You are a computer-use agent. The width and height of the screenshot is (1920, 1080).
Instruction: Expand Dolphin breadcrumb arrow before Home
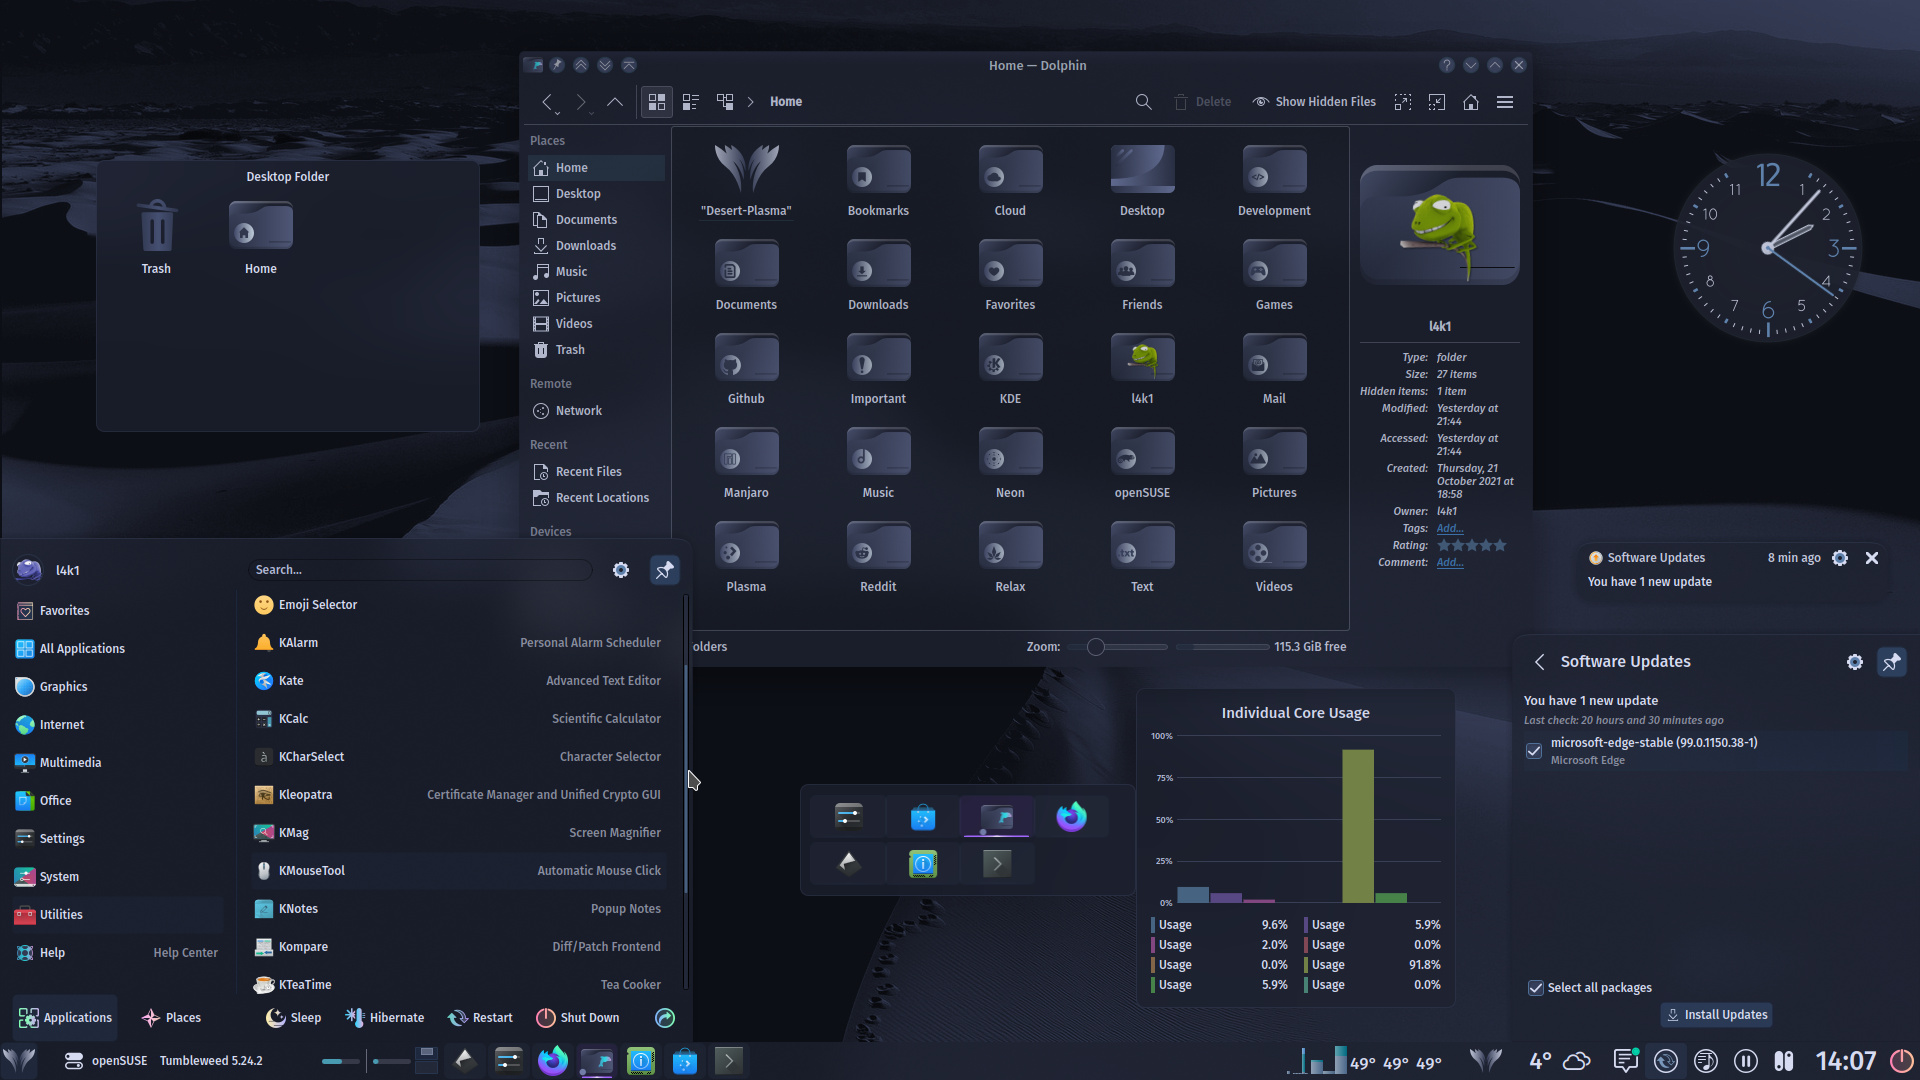click(x=751, y=102)
